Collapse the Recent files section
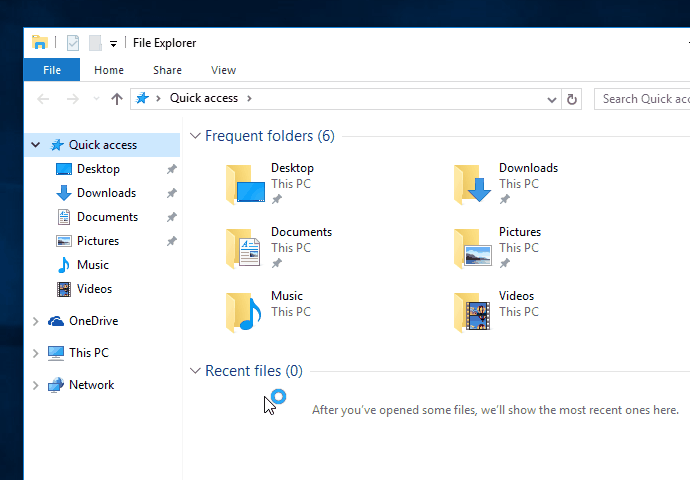Image resolution: width=690 pixels, height=480 pixels. pyautogui.click(x=195, y=371)
